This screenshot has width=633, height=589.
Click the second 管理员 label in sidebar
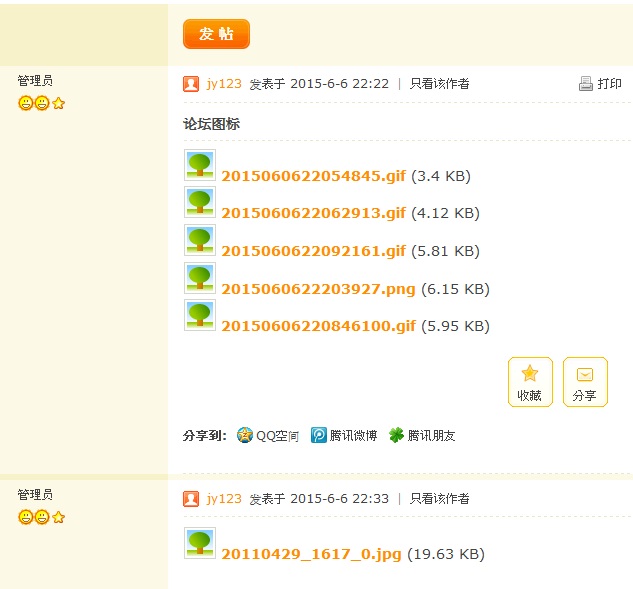click(35, 495)
